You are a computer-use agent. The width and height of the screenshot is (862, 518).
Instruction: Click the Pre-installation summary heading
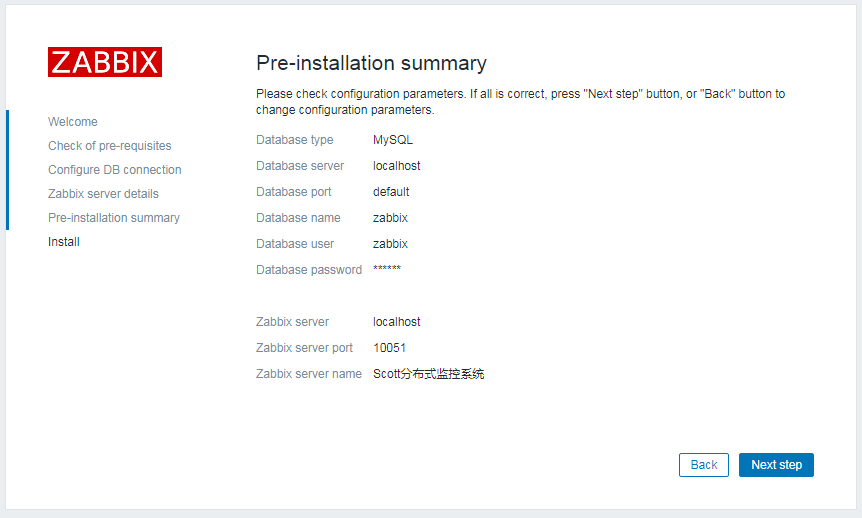[371, 63]
